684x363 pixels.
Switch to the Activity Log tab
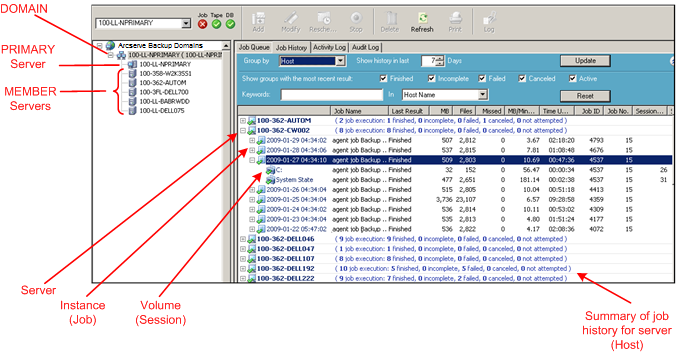329,47
